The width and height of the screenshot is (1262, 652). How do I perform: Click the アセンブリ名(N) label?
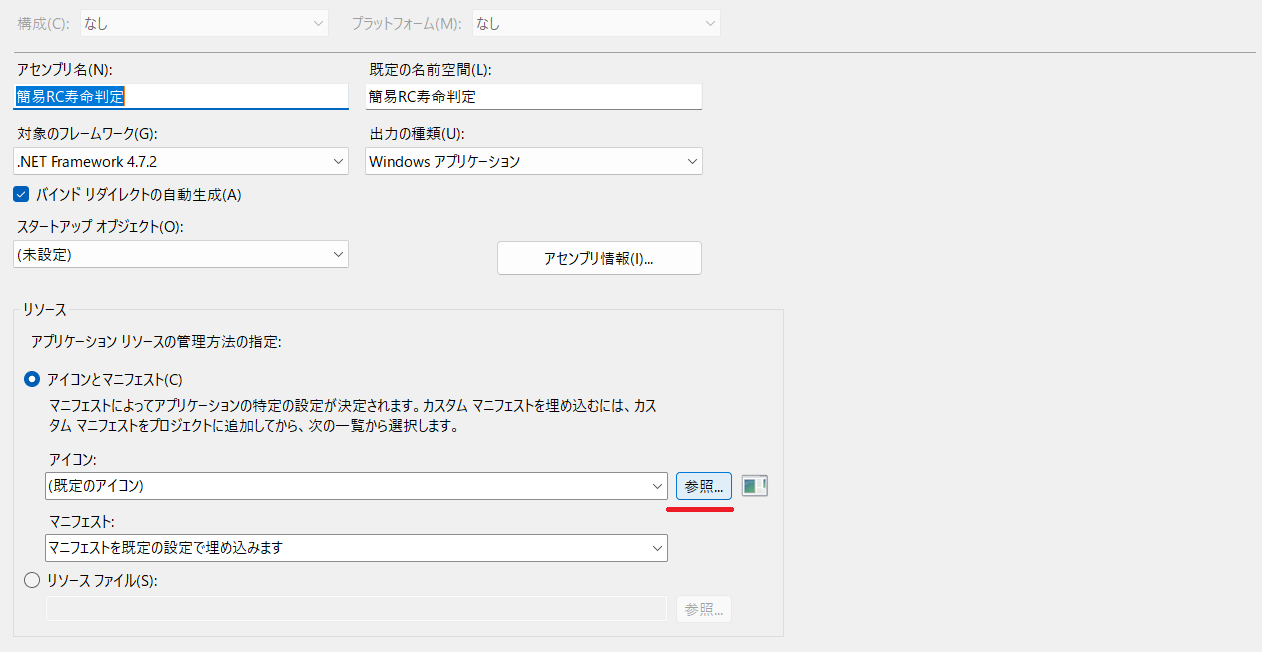63,69
